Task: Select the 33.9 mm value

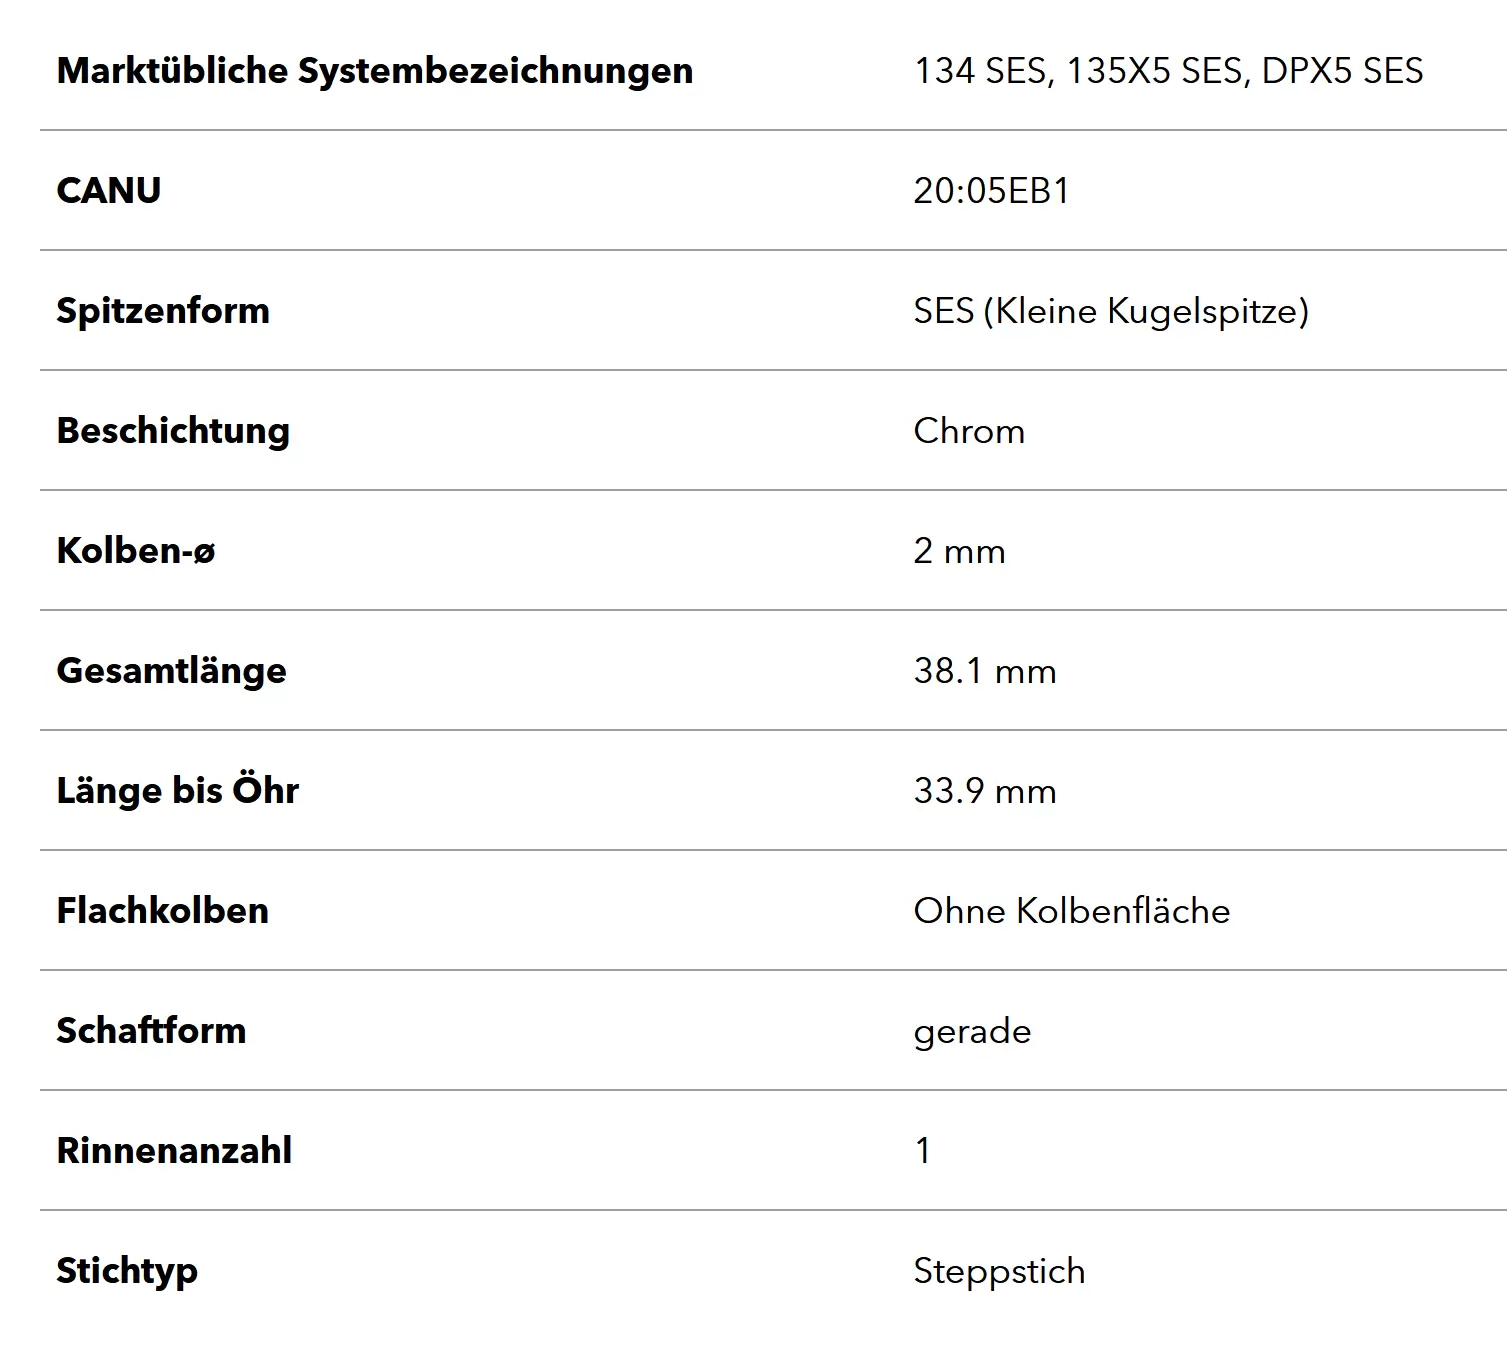Action: click(x=985, y=791)
